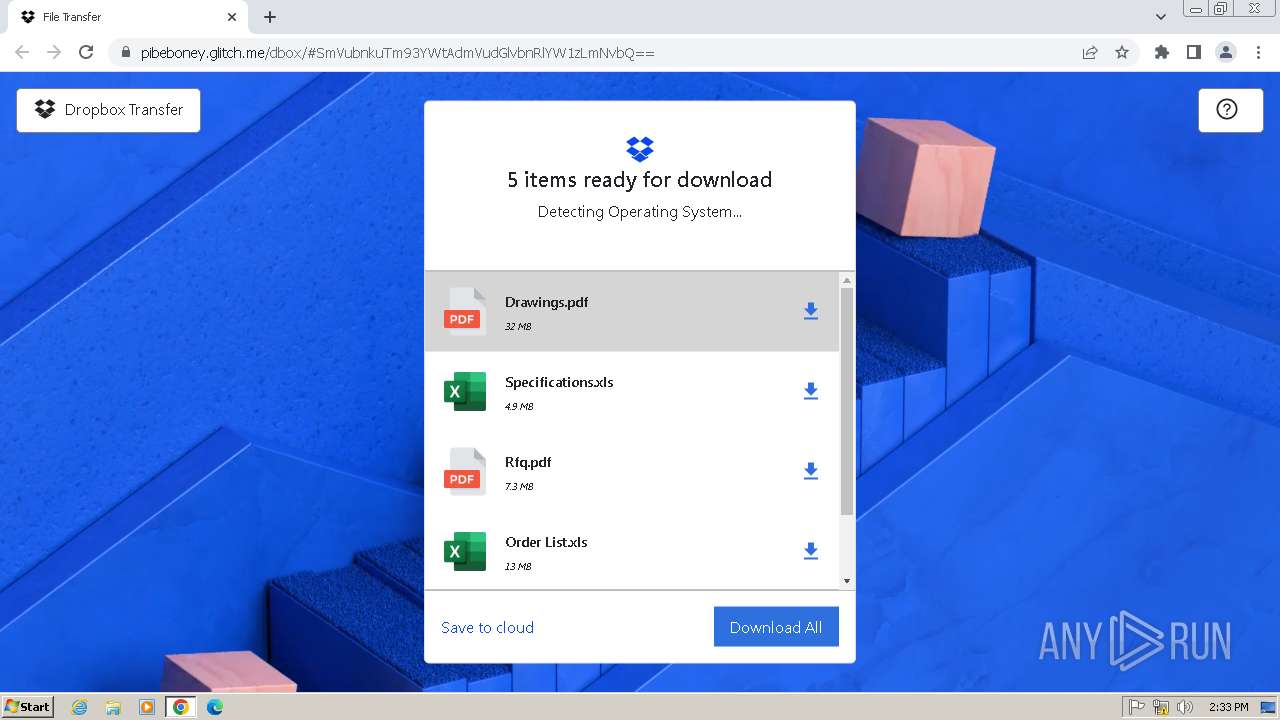Viewport: 1280px width, 720px height.
Task: Click the Dropbox Transfer button
Action: click(108, 110)
